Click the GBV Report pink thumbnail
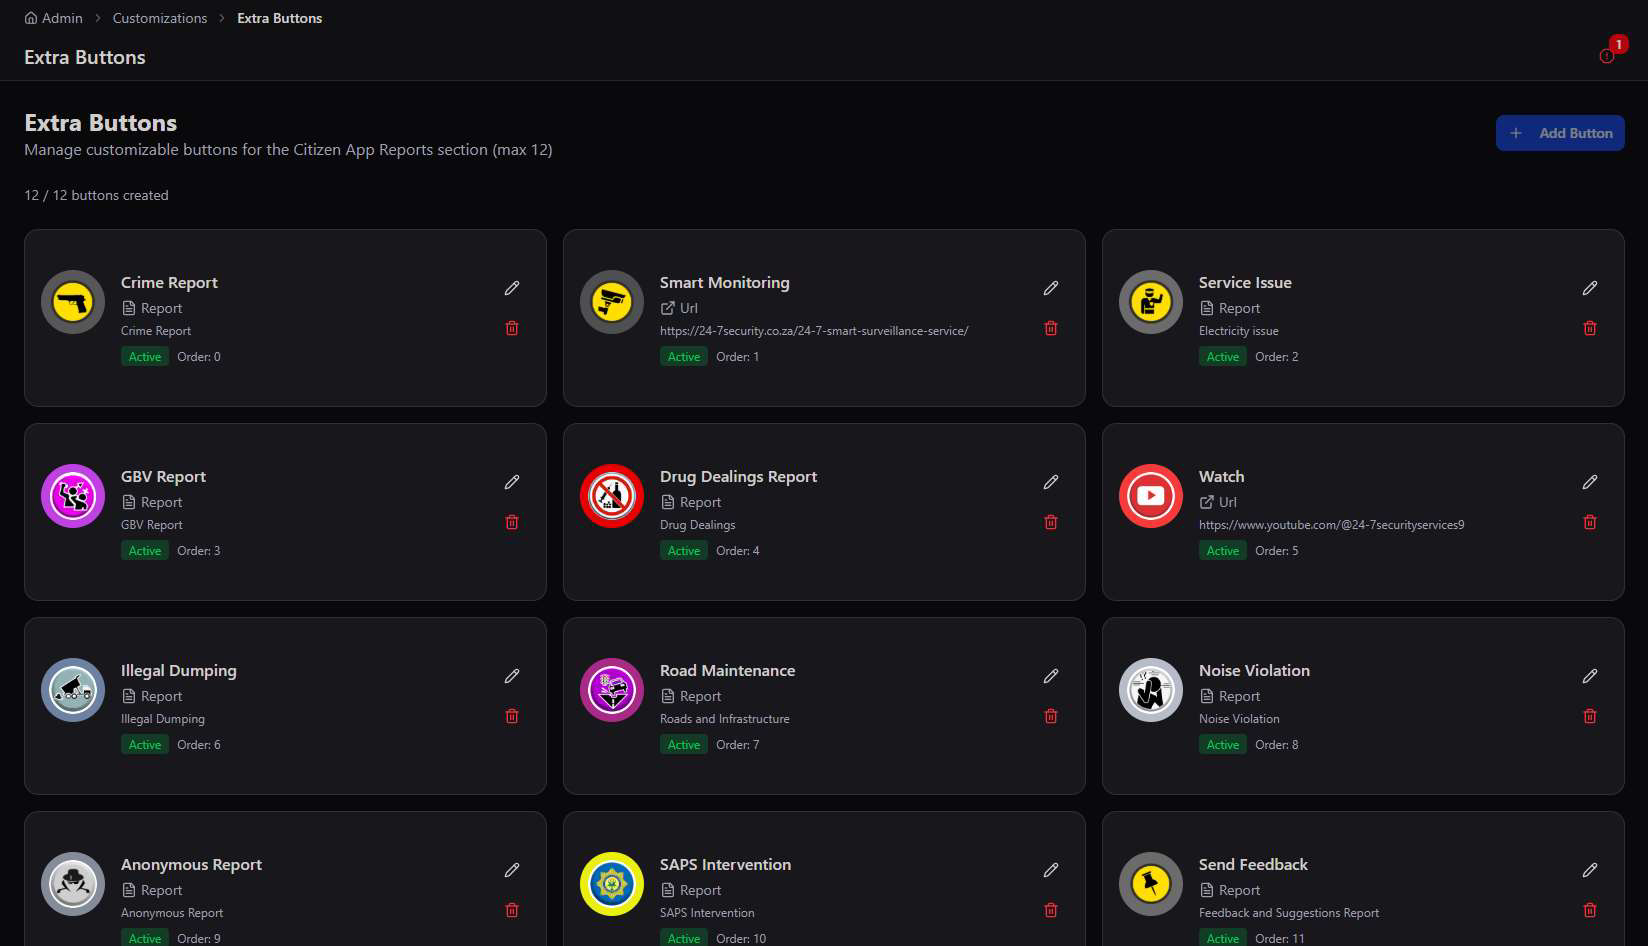Image resolution: width=1648 pixels, height=946 pixels. click(73, 496)
